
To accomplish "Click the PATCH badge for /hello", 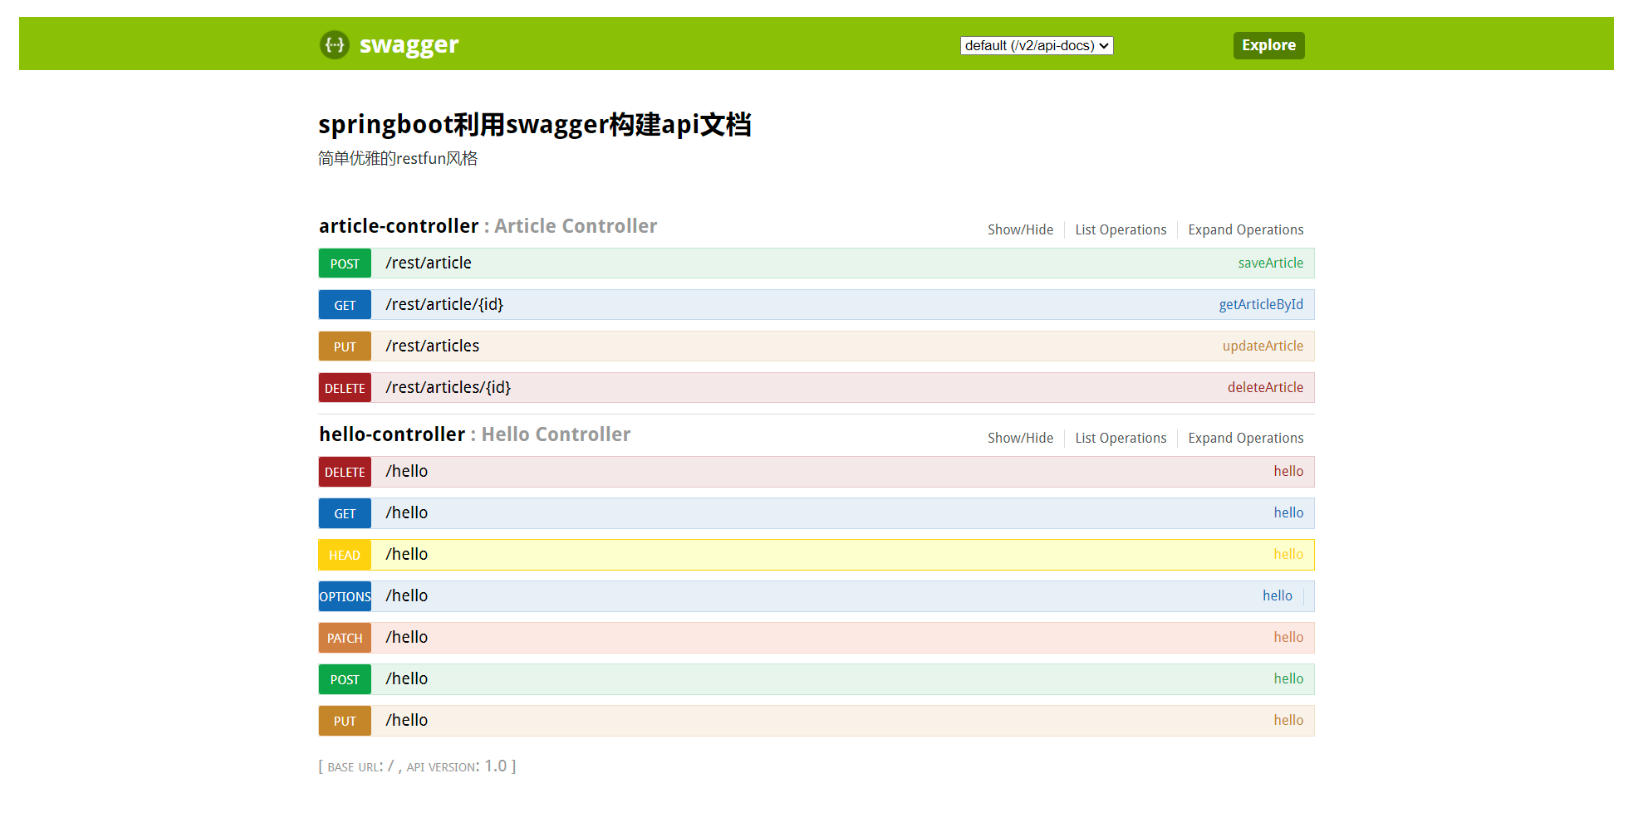I will point(345,639).
